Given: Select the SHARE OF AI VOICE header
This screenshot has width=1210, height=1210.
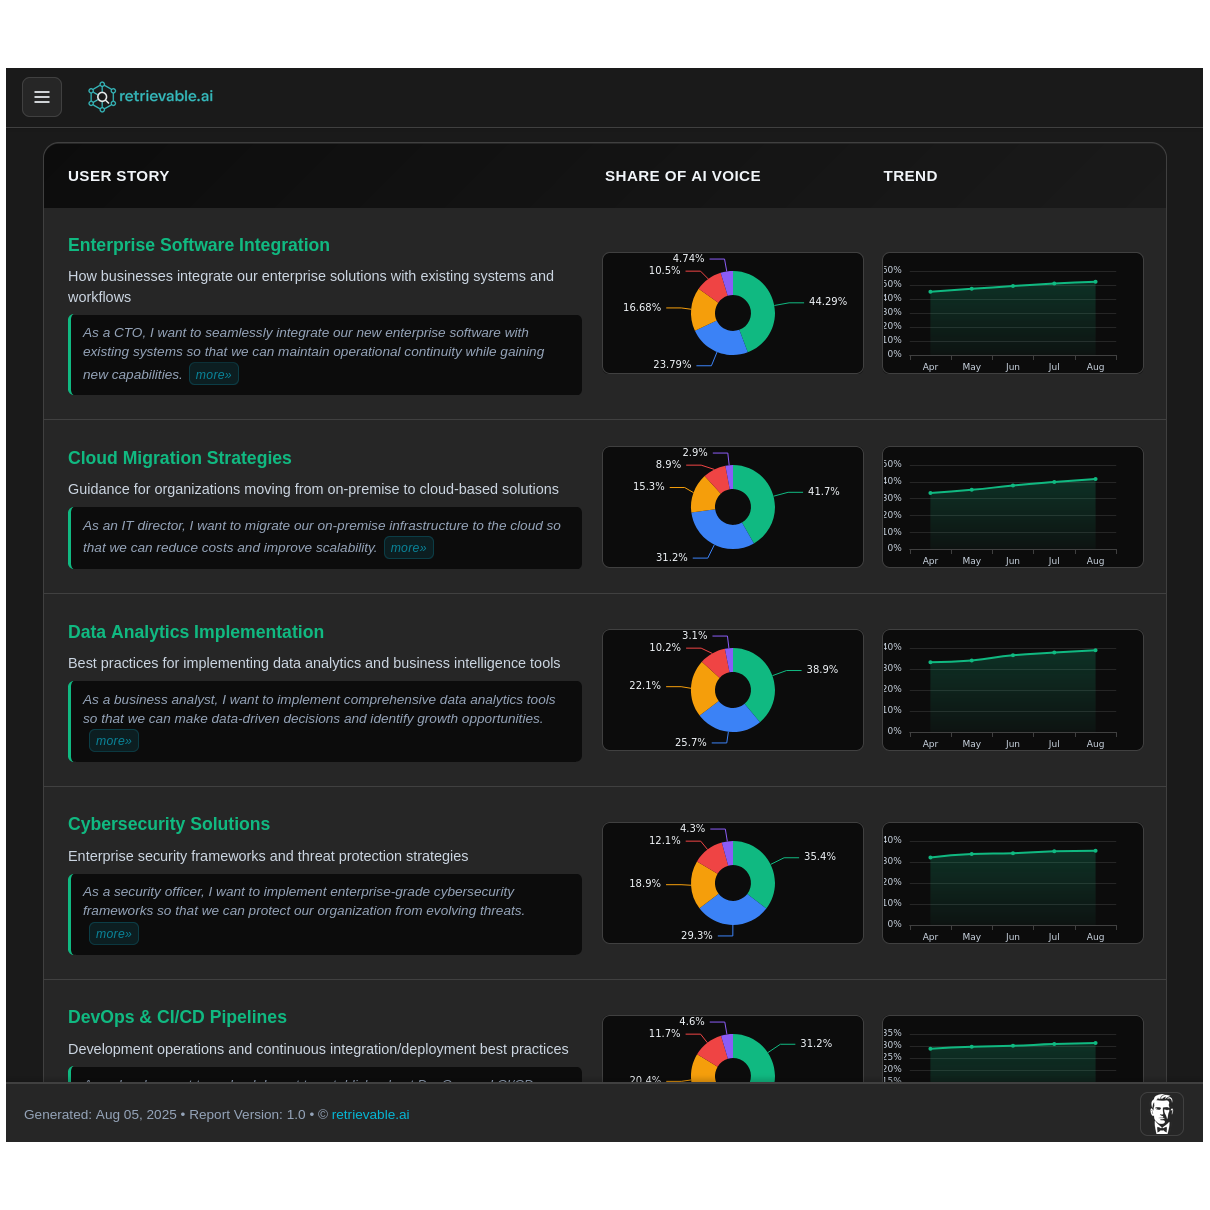Looking at the screenshot, I should [x=682, y=175].
